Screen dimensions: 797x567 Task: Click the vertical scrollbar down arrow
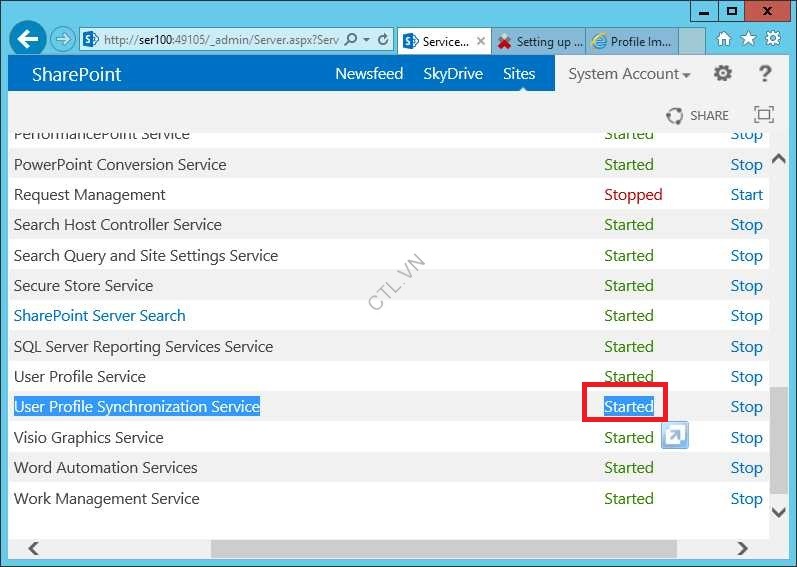coord(778,511)
